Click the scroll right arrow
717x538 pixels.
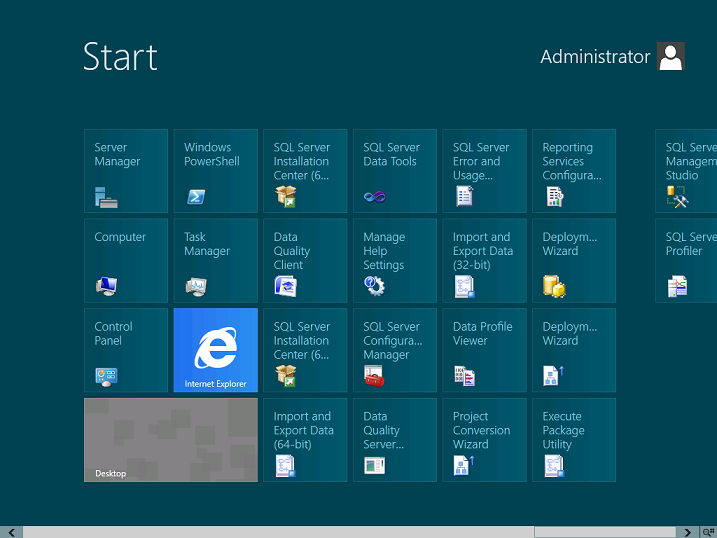click(687, 532)
